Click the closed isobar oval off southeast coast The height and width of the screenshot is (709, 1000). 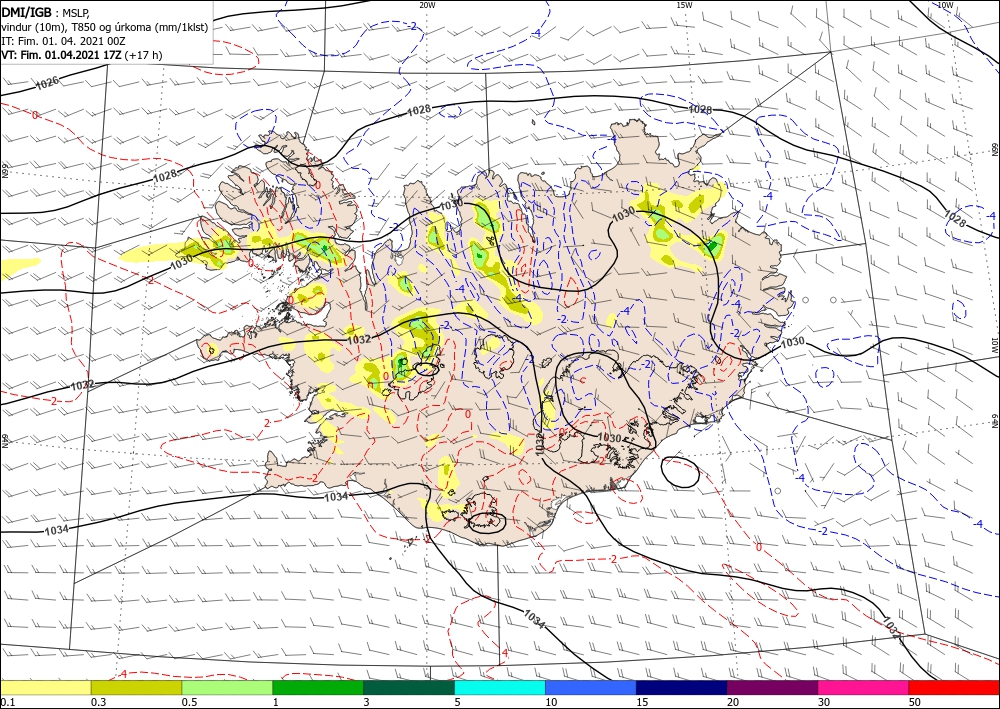(x=680, y=472)
